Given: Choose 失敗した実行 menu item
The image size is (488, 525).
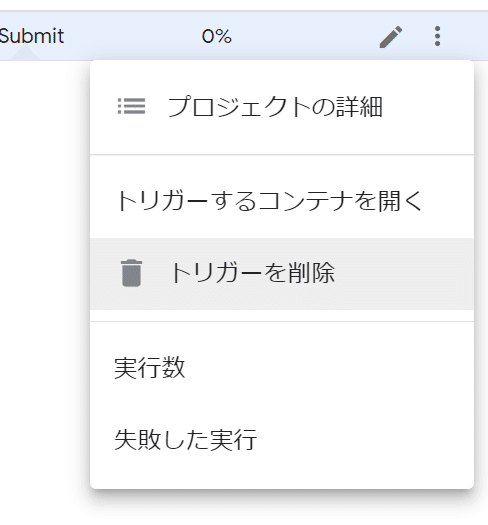Looking at the screenshot, I should click(282, 439).
